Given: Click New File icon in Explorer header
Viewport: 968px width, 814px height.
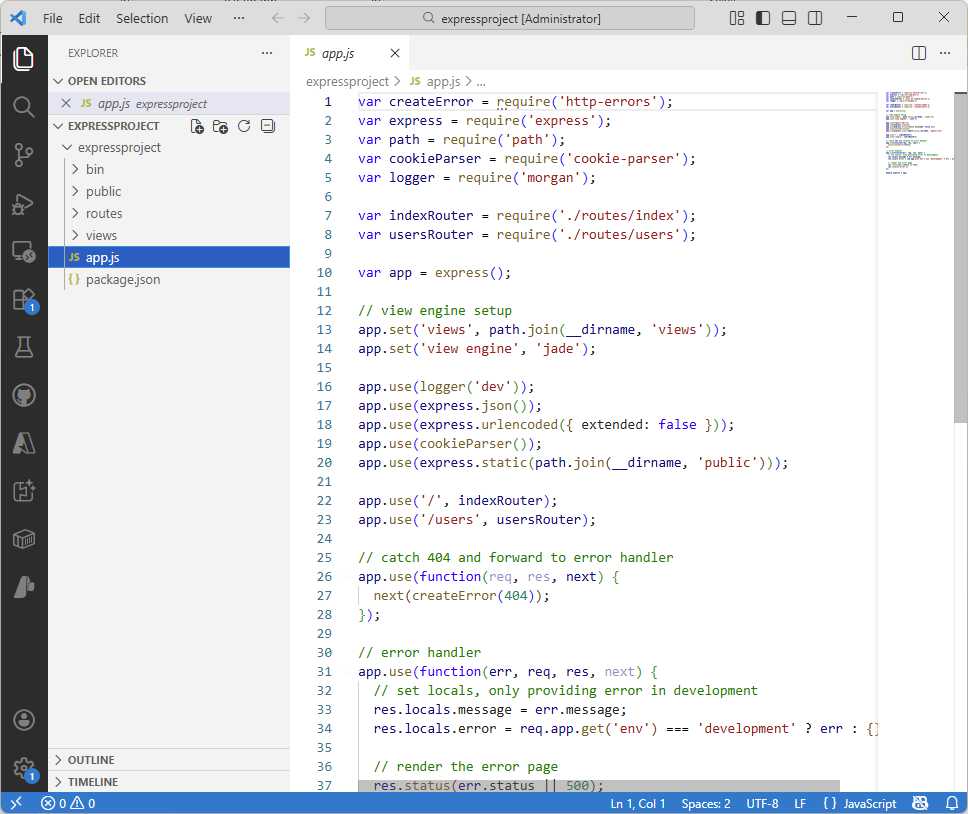Looking at the screenshot, I should [x=197, y=127].
